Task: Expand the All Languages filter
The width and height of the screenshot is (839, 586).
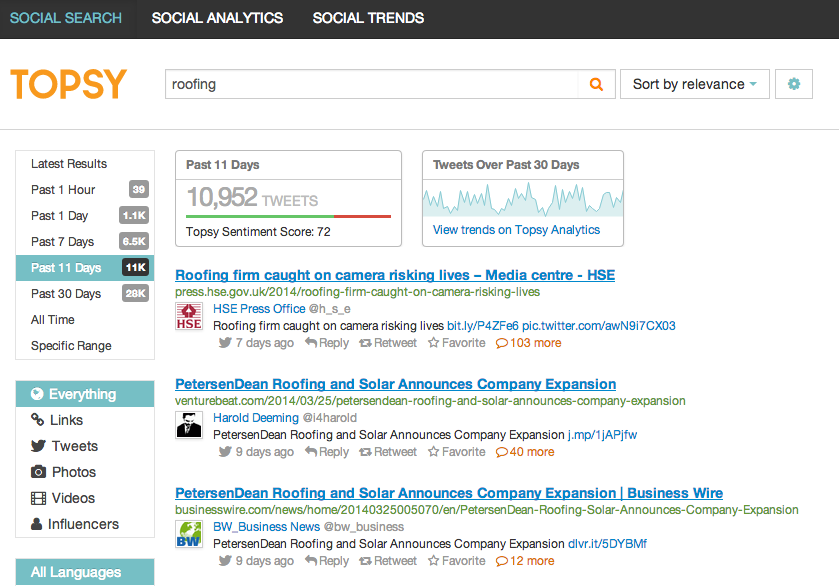Action: [85, 572]
